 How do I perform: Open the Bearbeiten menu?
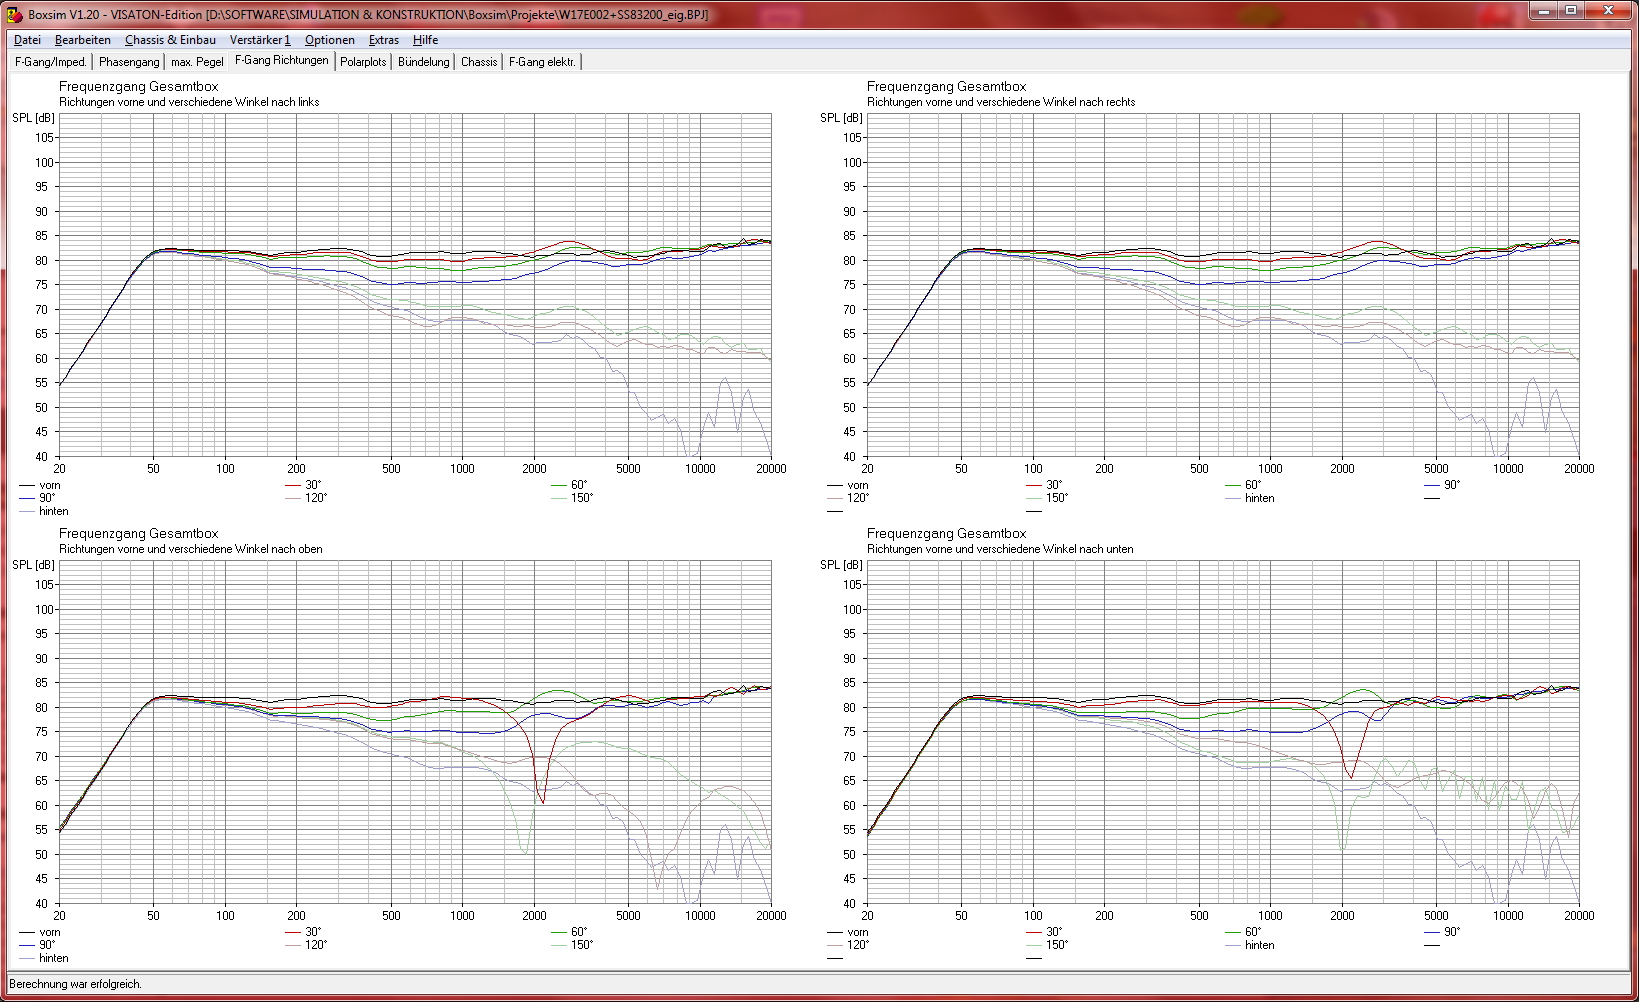82,40
